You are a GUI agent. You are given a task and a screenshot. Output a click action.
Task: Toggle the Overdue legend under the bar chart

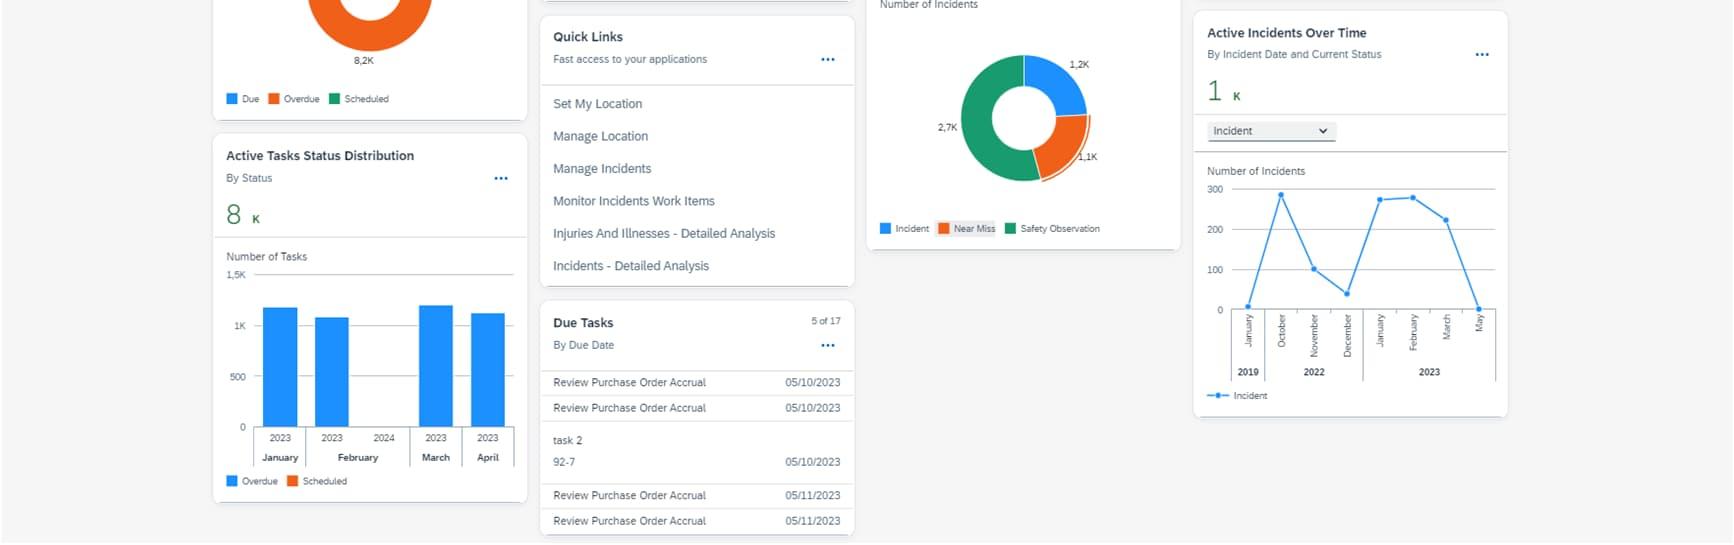click(x=252, y=482)
